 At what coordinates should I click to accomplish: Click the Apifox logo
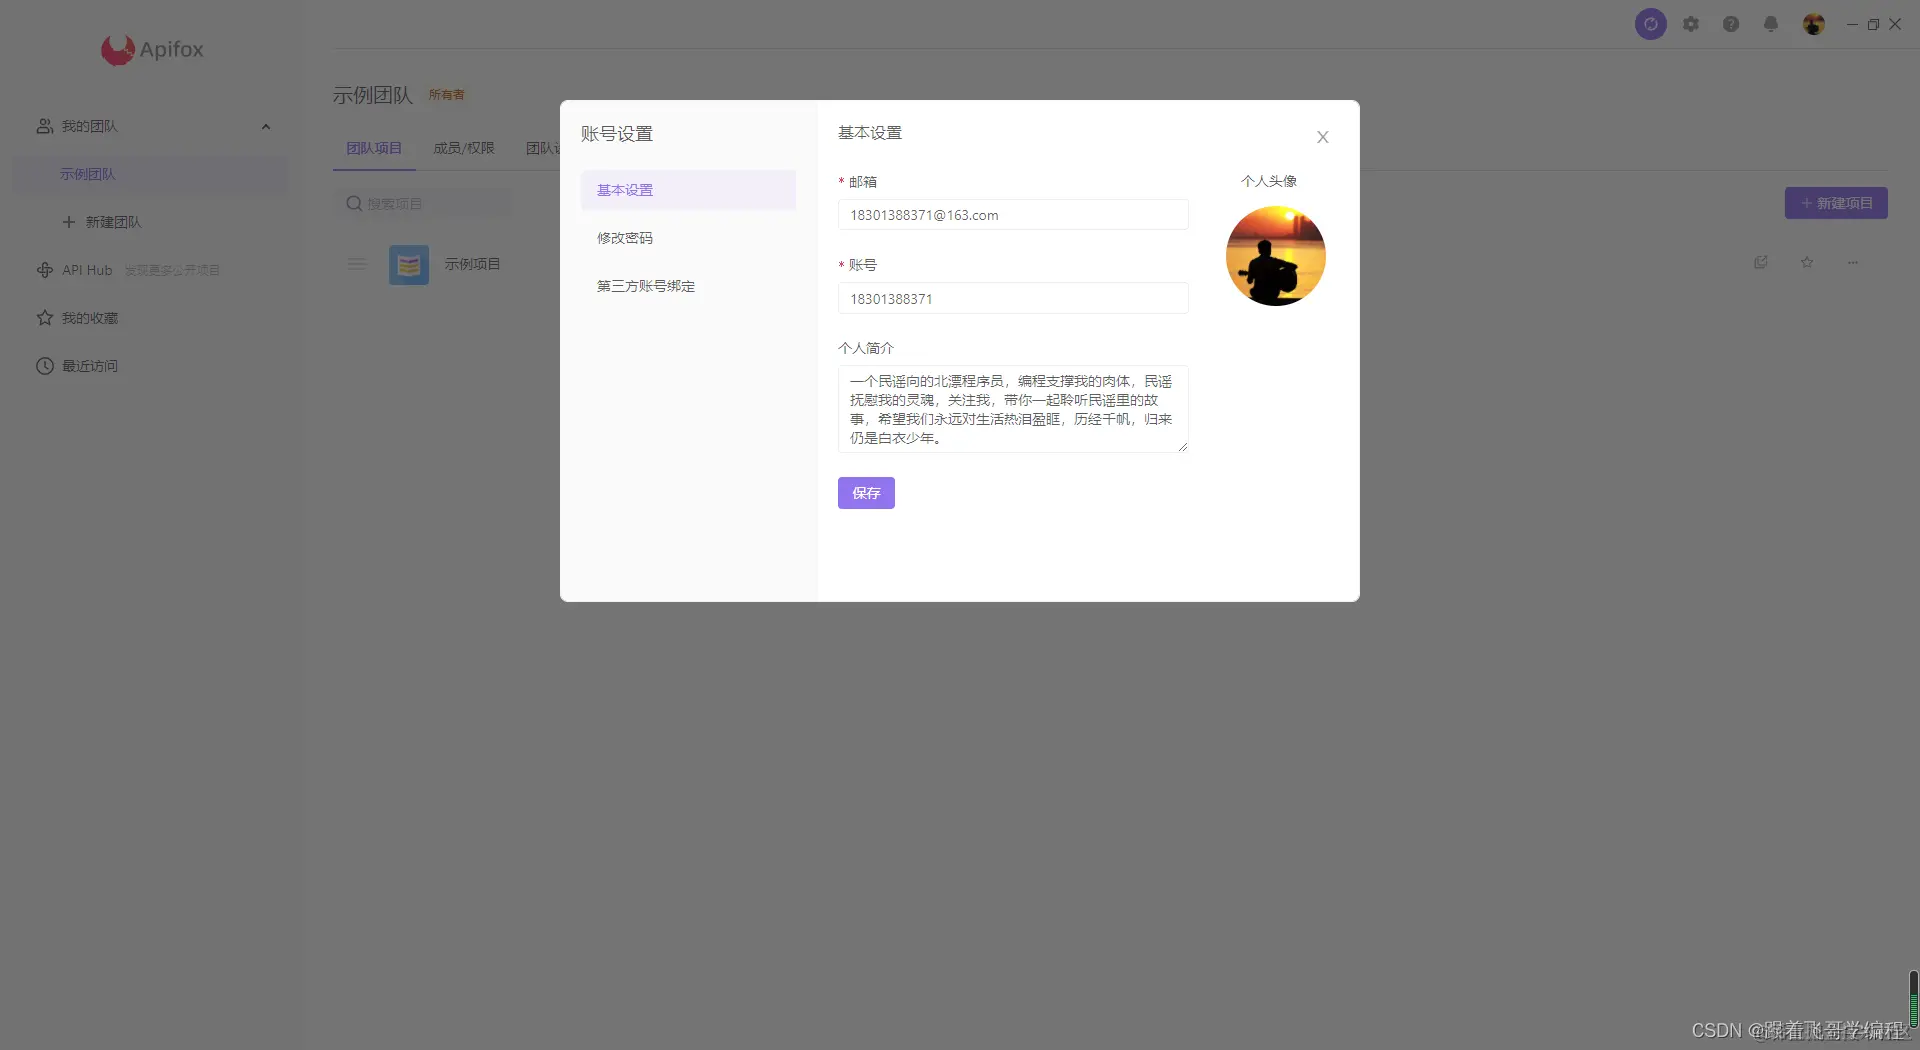click(x=152, y=49)
